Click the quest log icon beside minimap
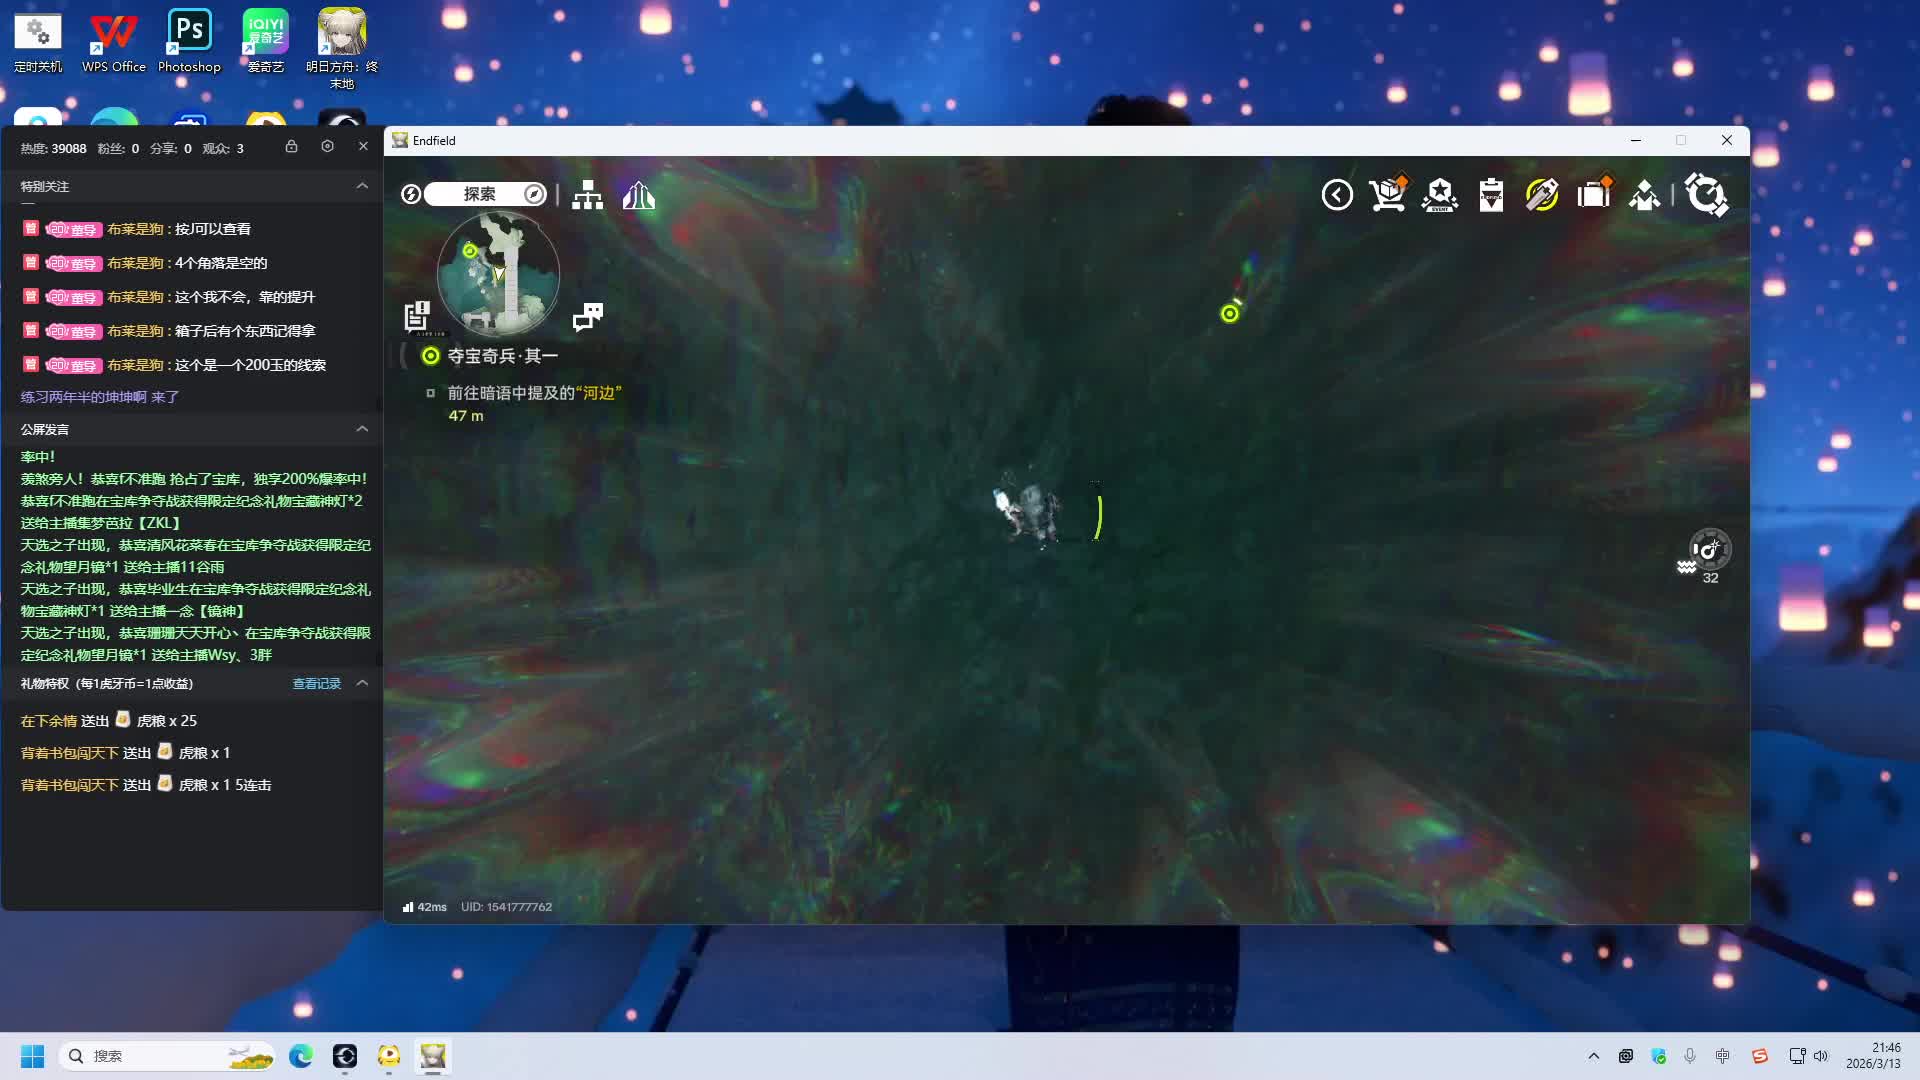Viewport: 1920px width, 1080px height. click(x=416, y=316)
